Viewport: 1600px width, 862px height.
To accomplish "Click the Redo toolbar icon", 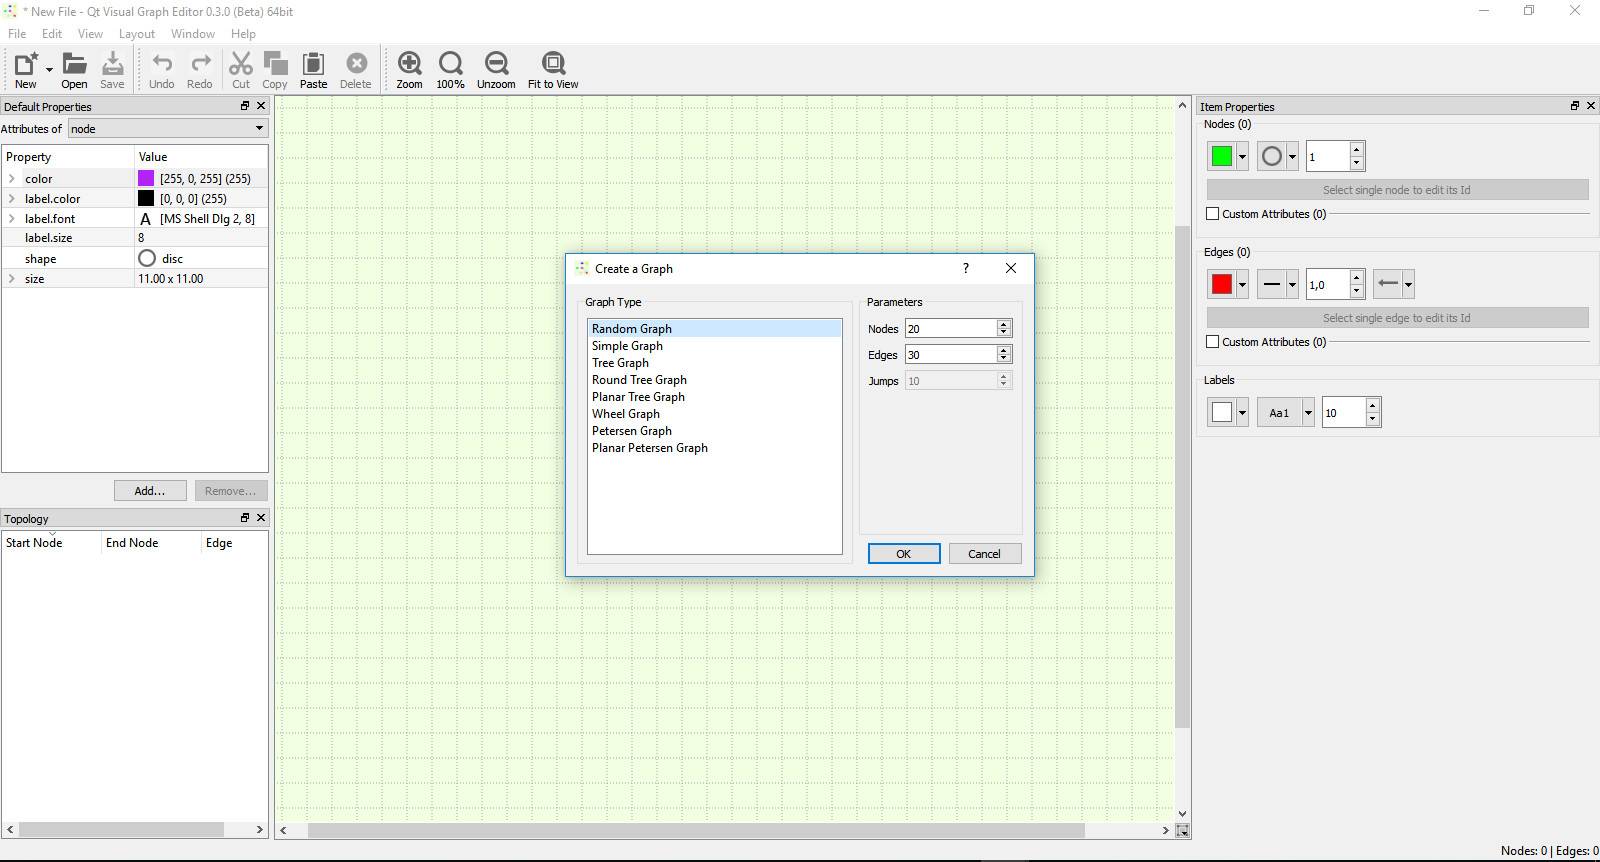I will [200, 64].
